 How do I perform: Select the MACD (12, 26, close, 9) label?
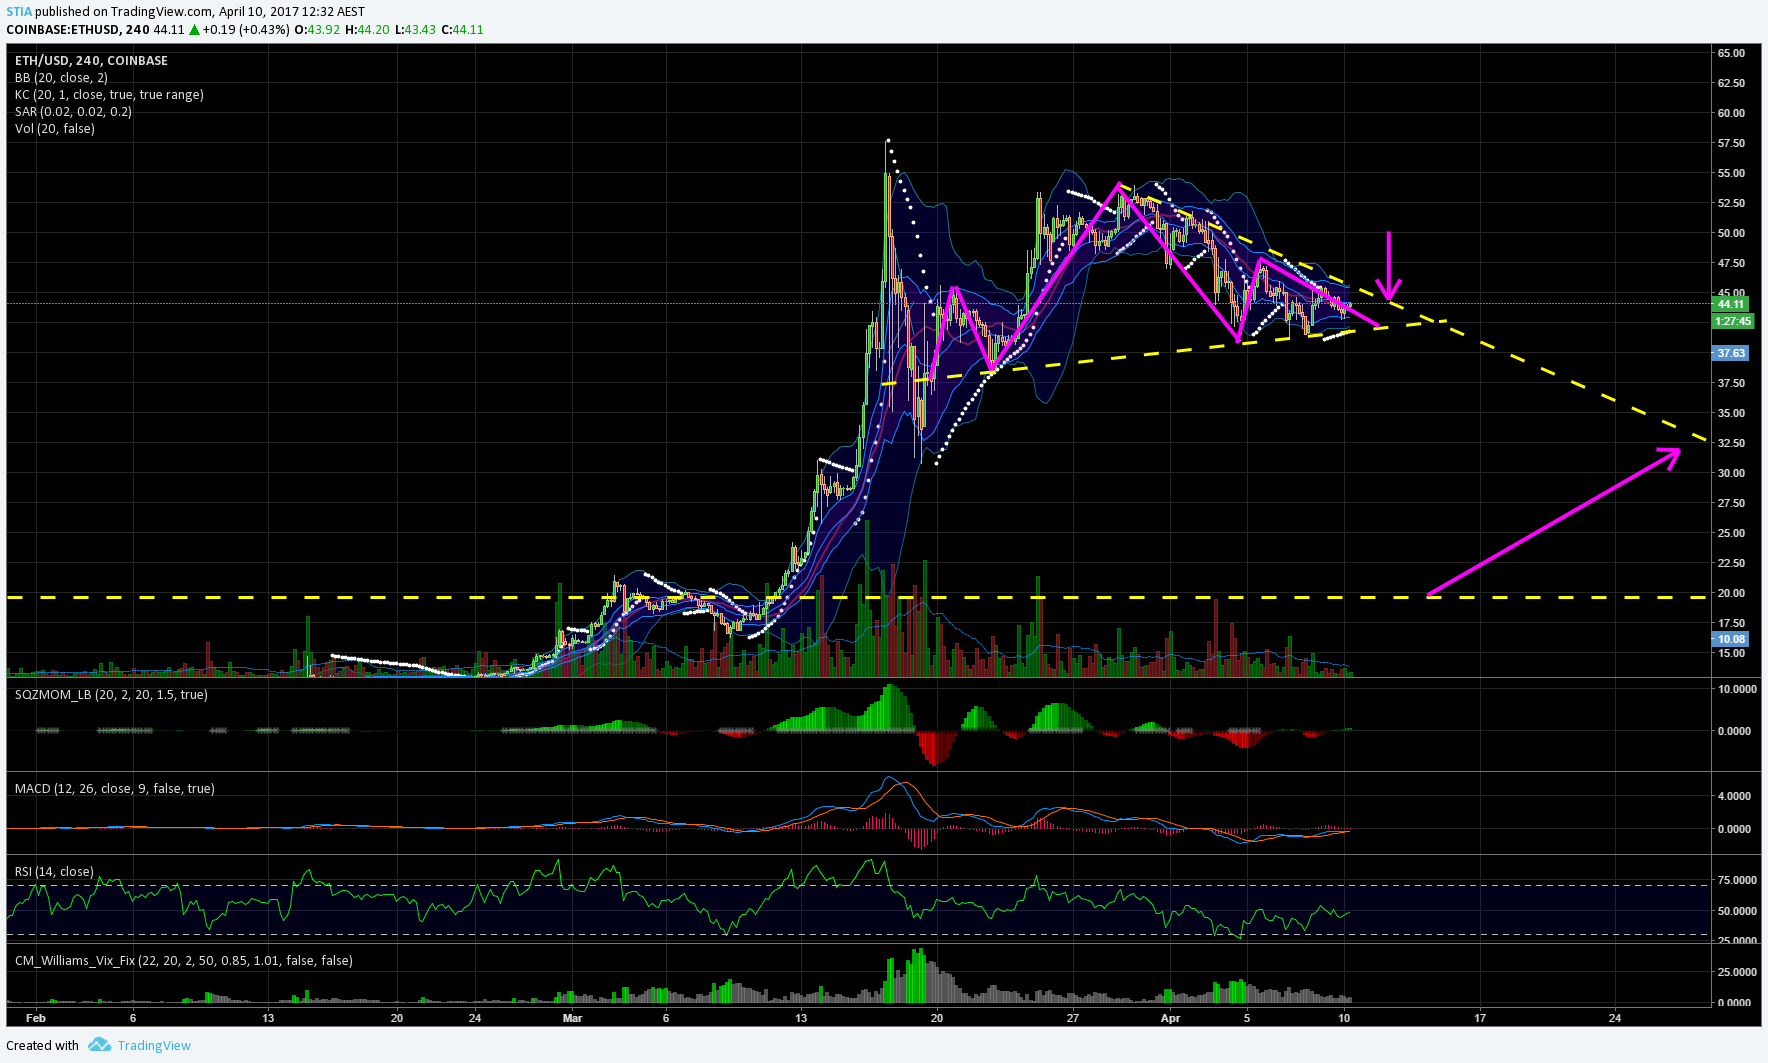pos(114,789)
